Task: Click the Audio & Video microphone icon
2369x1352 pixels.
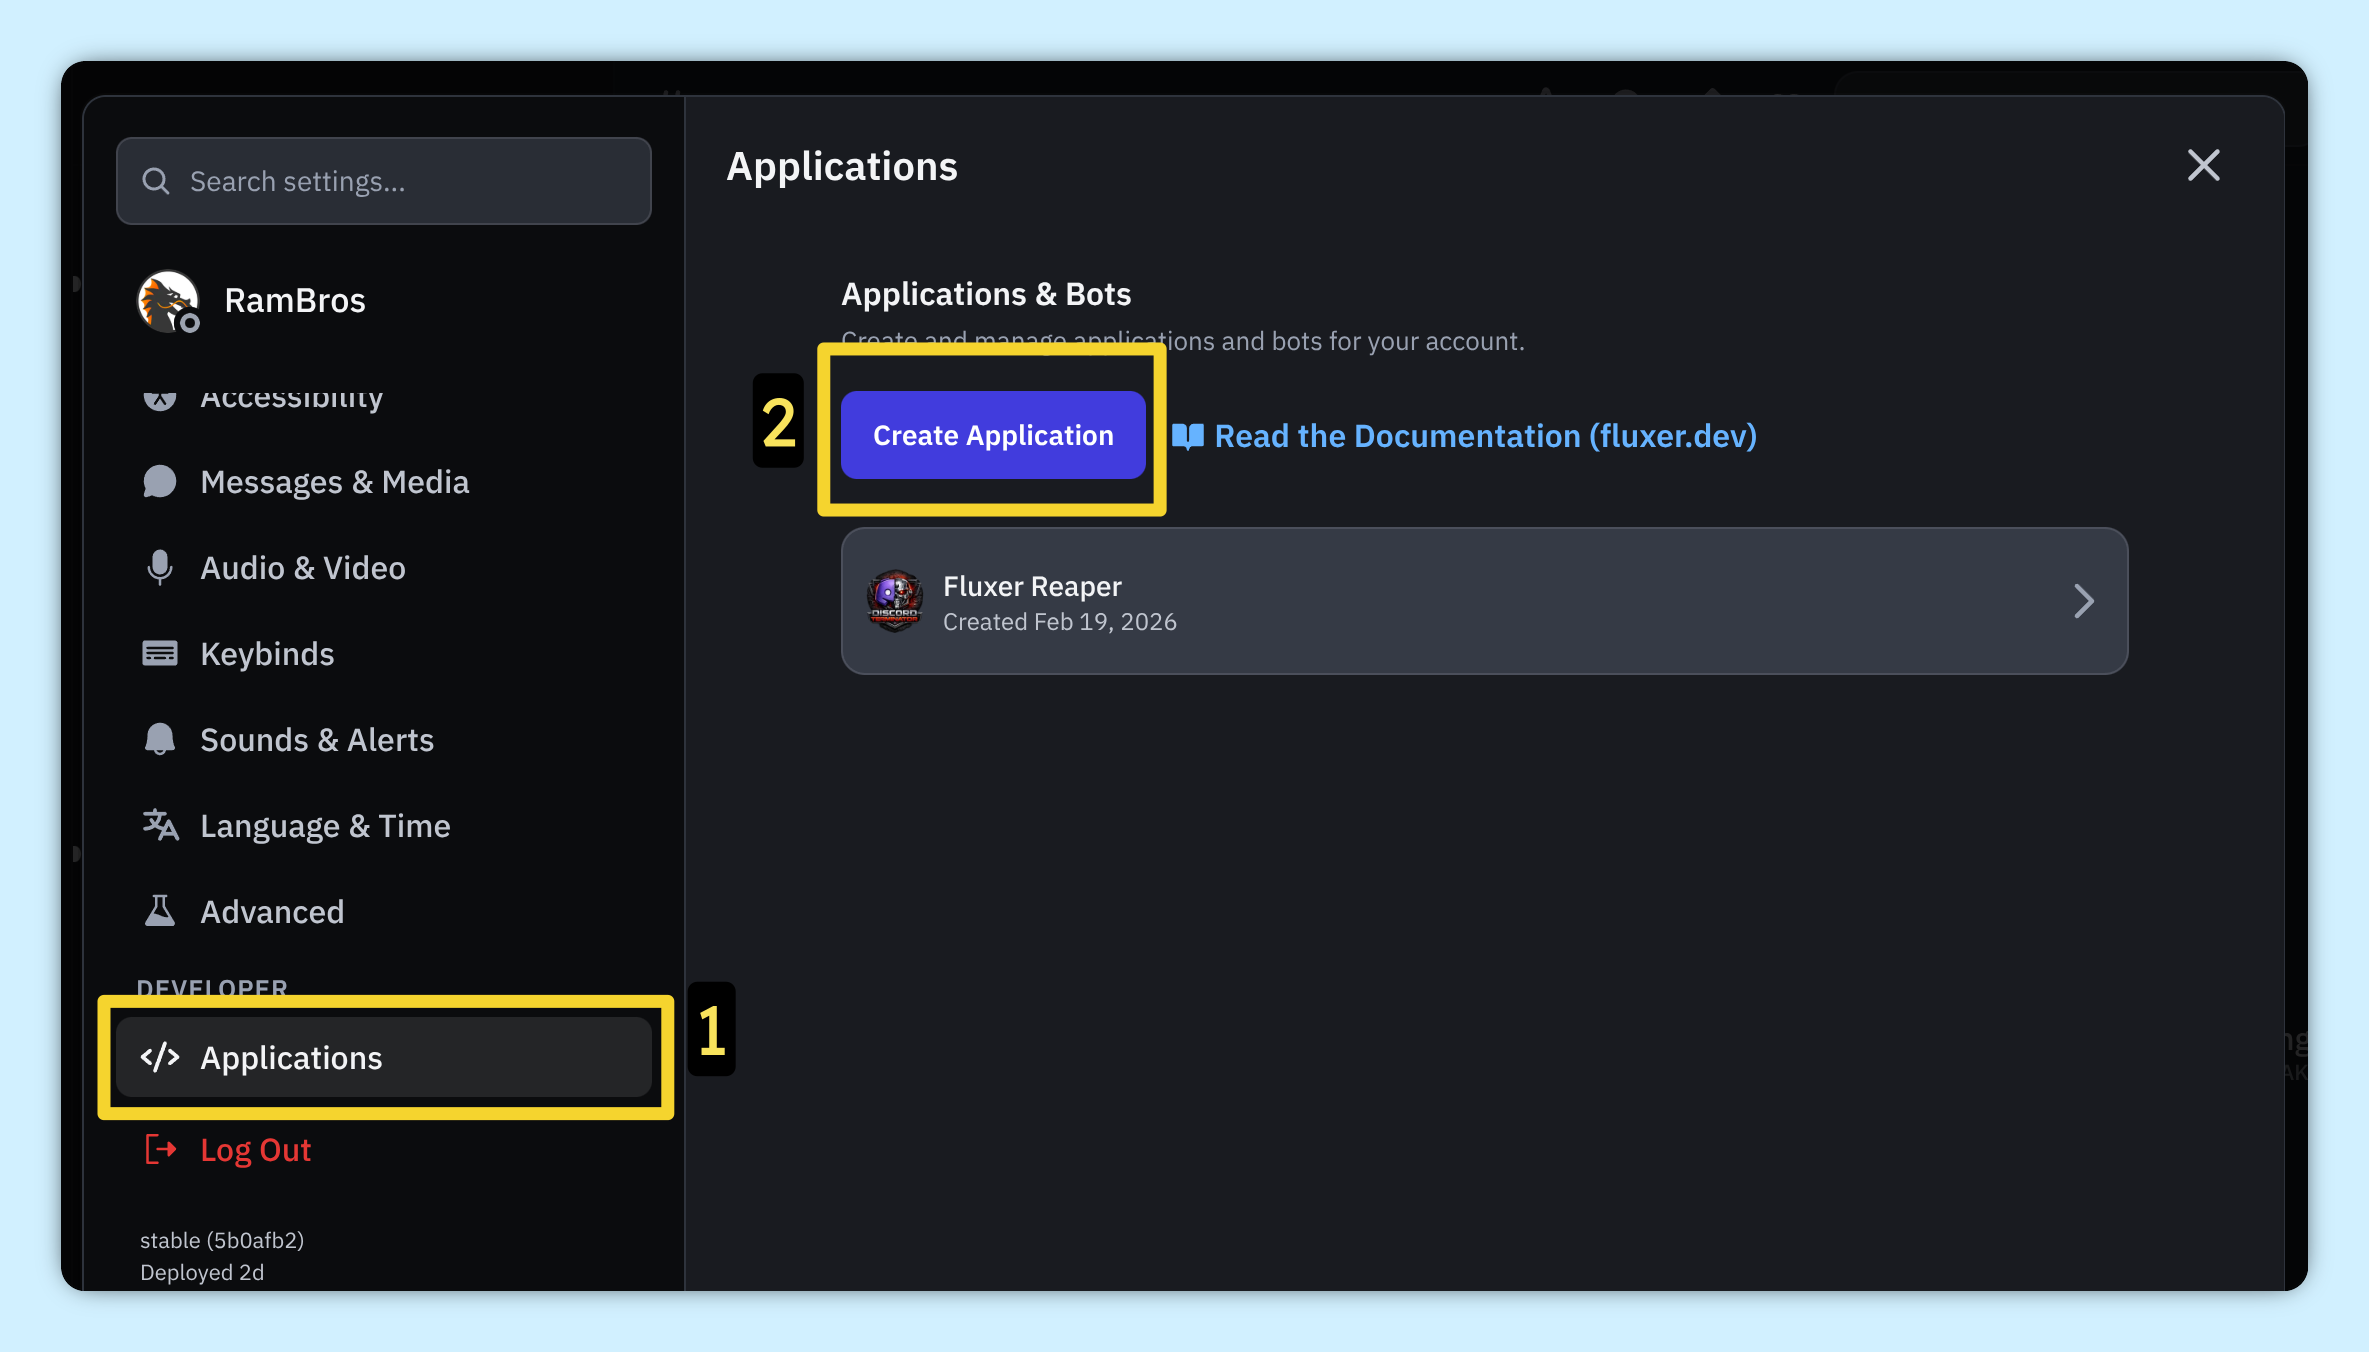Action: [x=160, y=568]
